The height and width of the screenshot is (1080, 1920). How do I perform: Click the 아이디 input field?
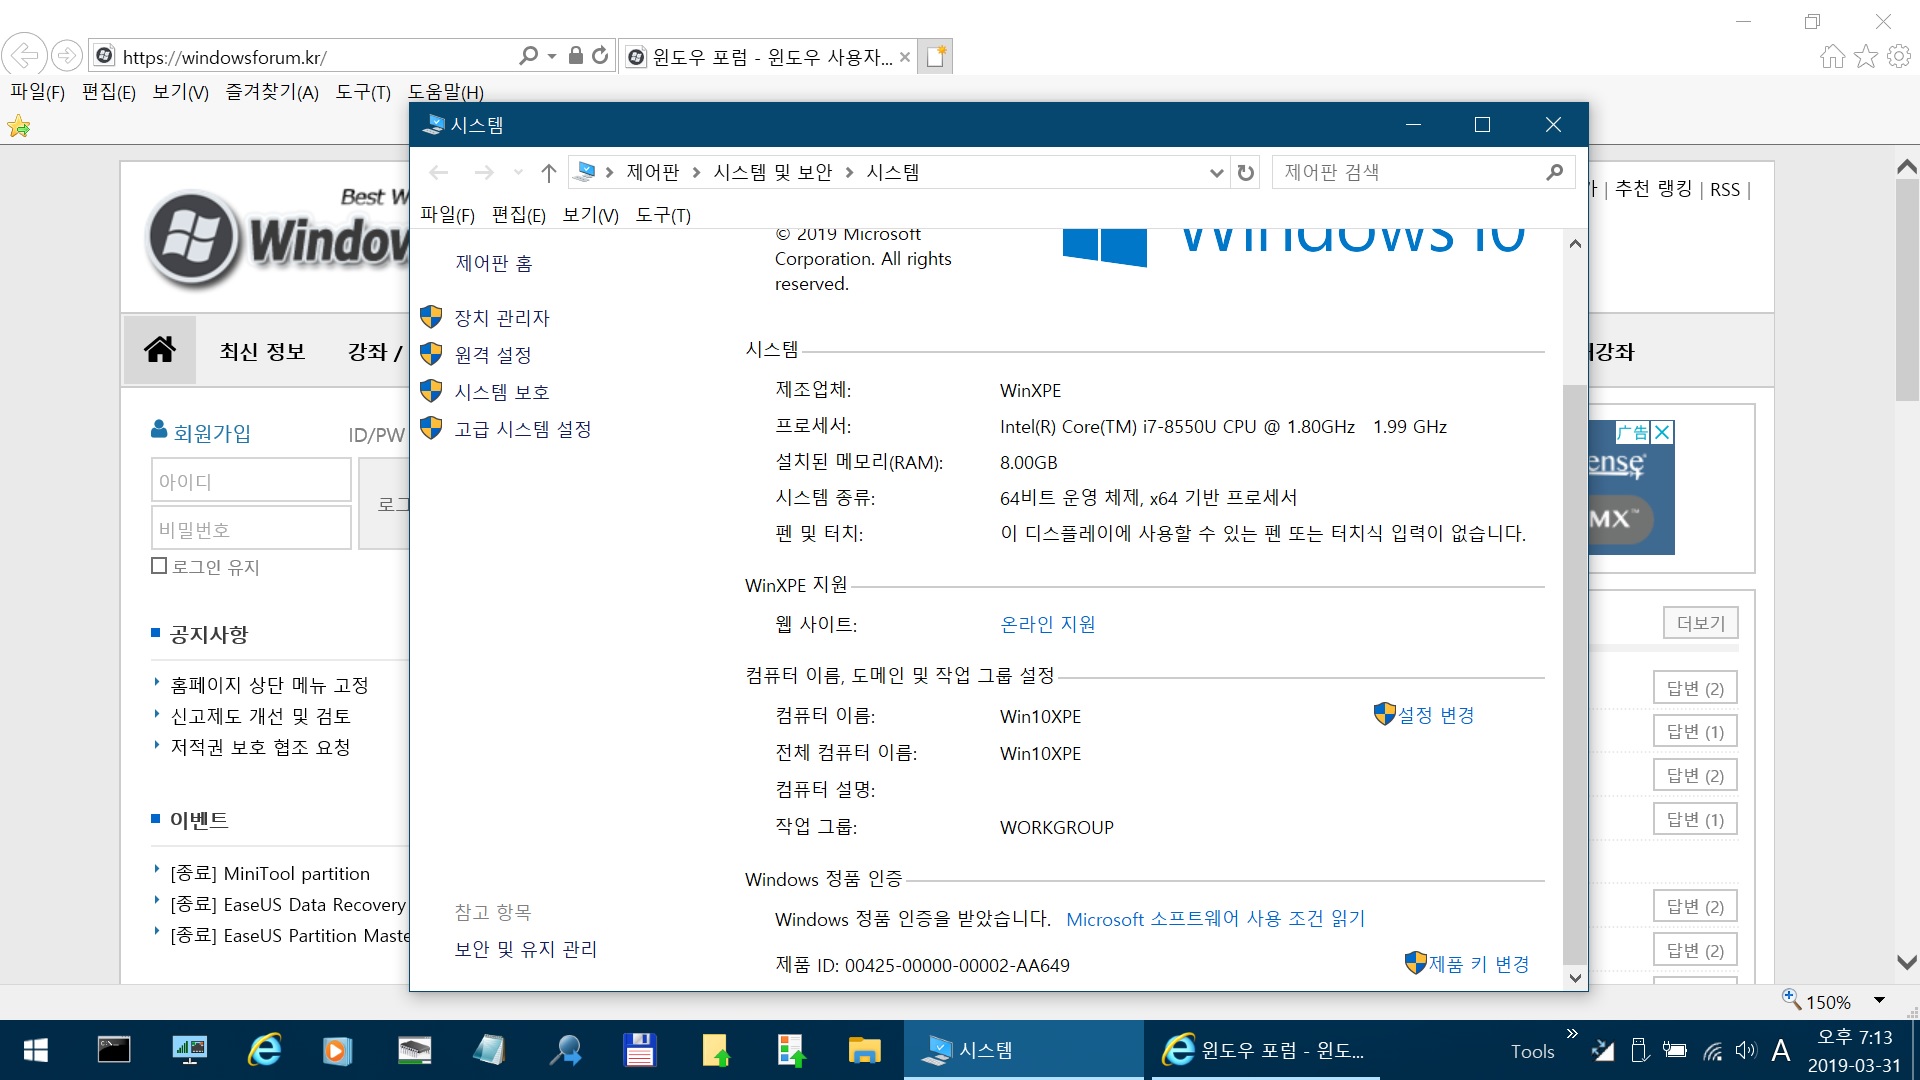tap(251, 480)
